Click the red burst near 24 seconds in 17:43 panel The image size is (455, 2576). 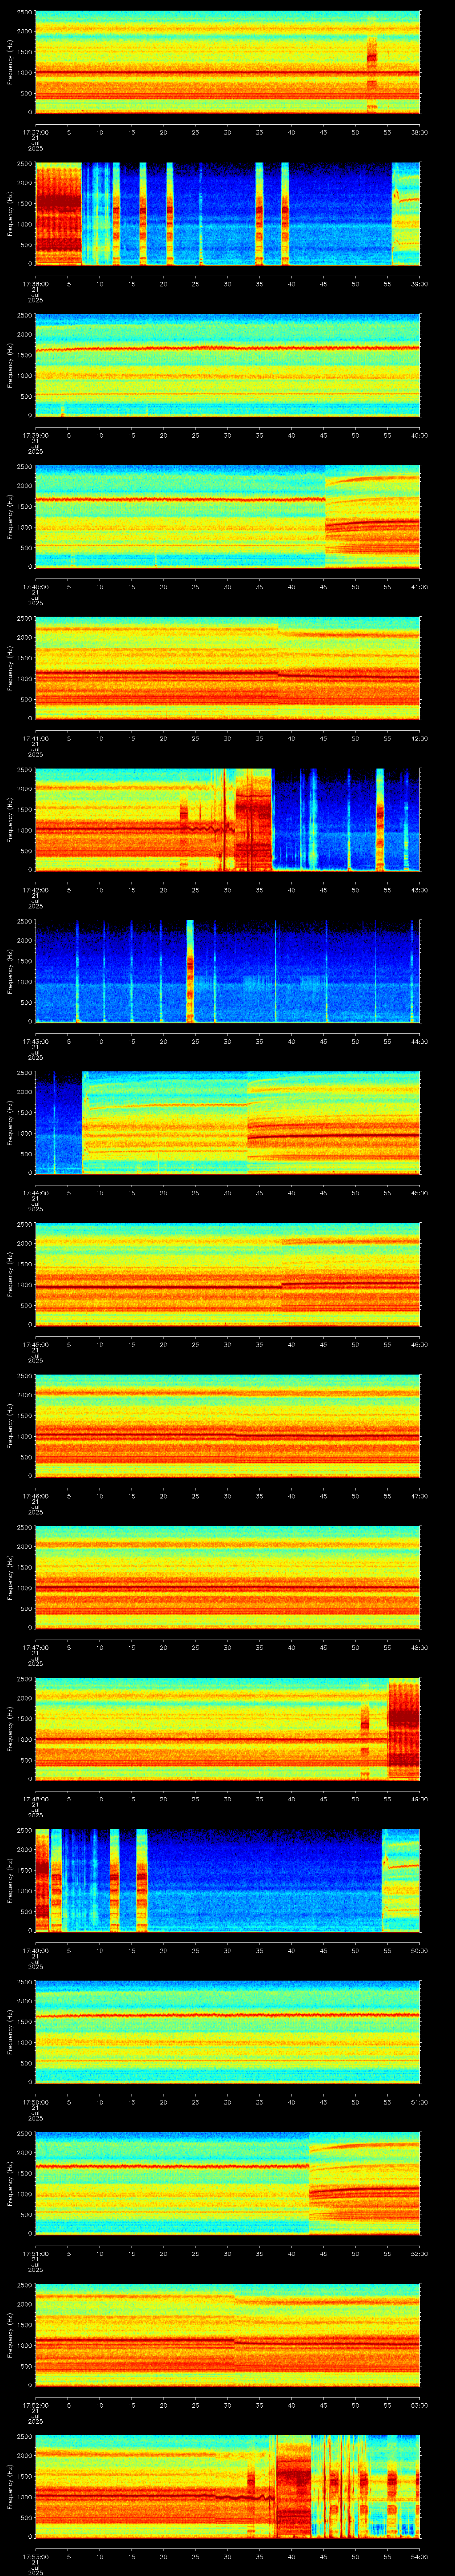[x=190, y=971]
